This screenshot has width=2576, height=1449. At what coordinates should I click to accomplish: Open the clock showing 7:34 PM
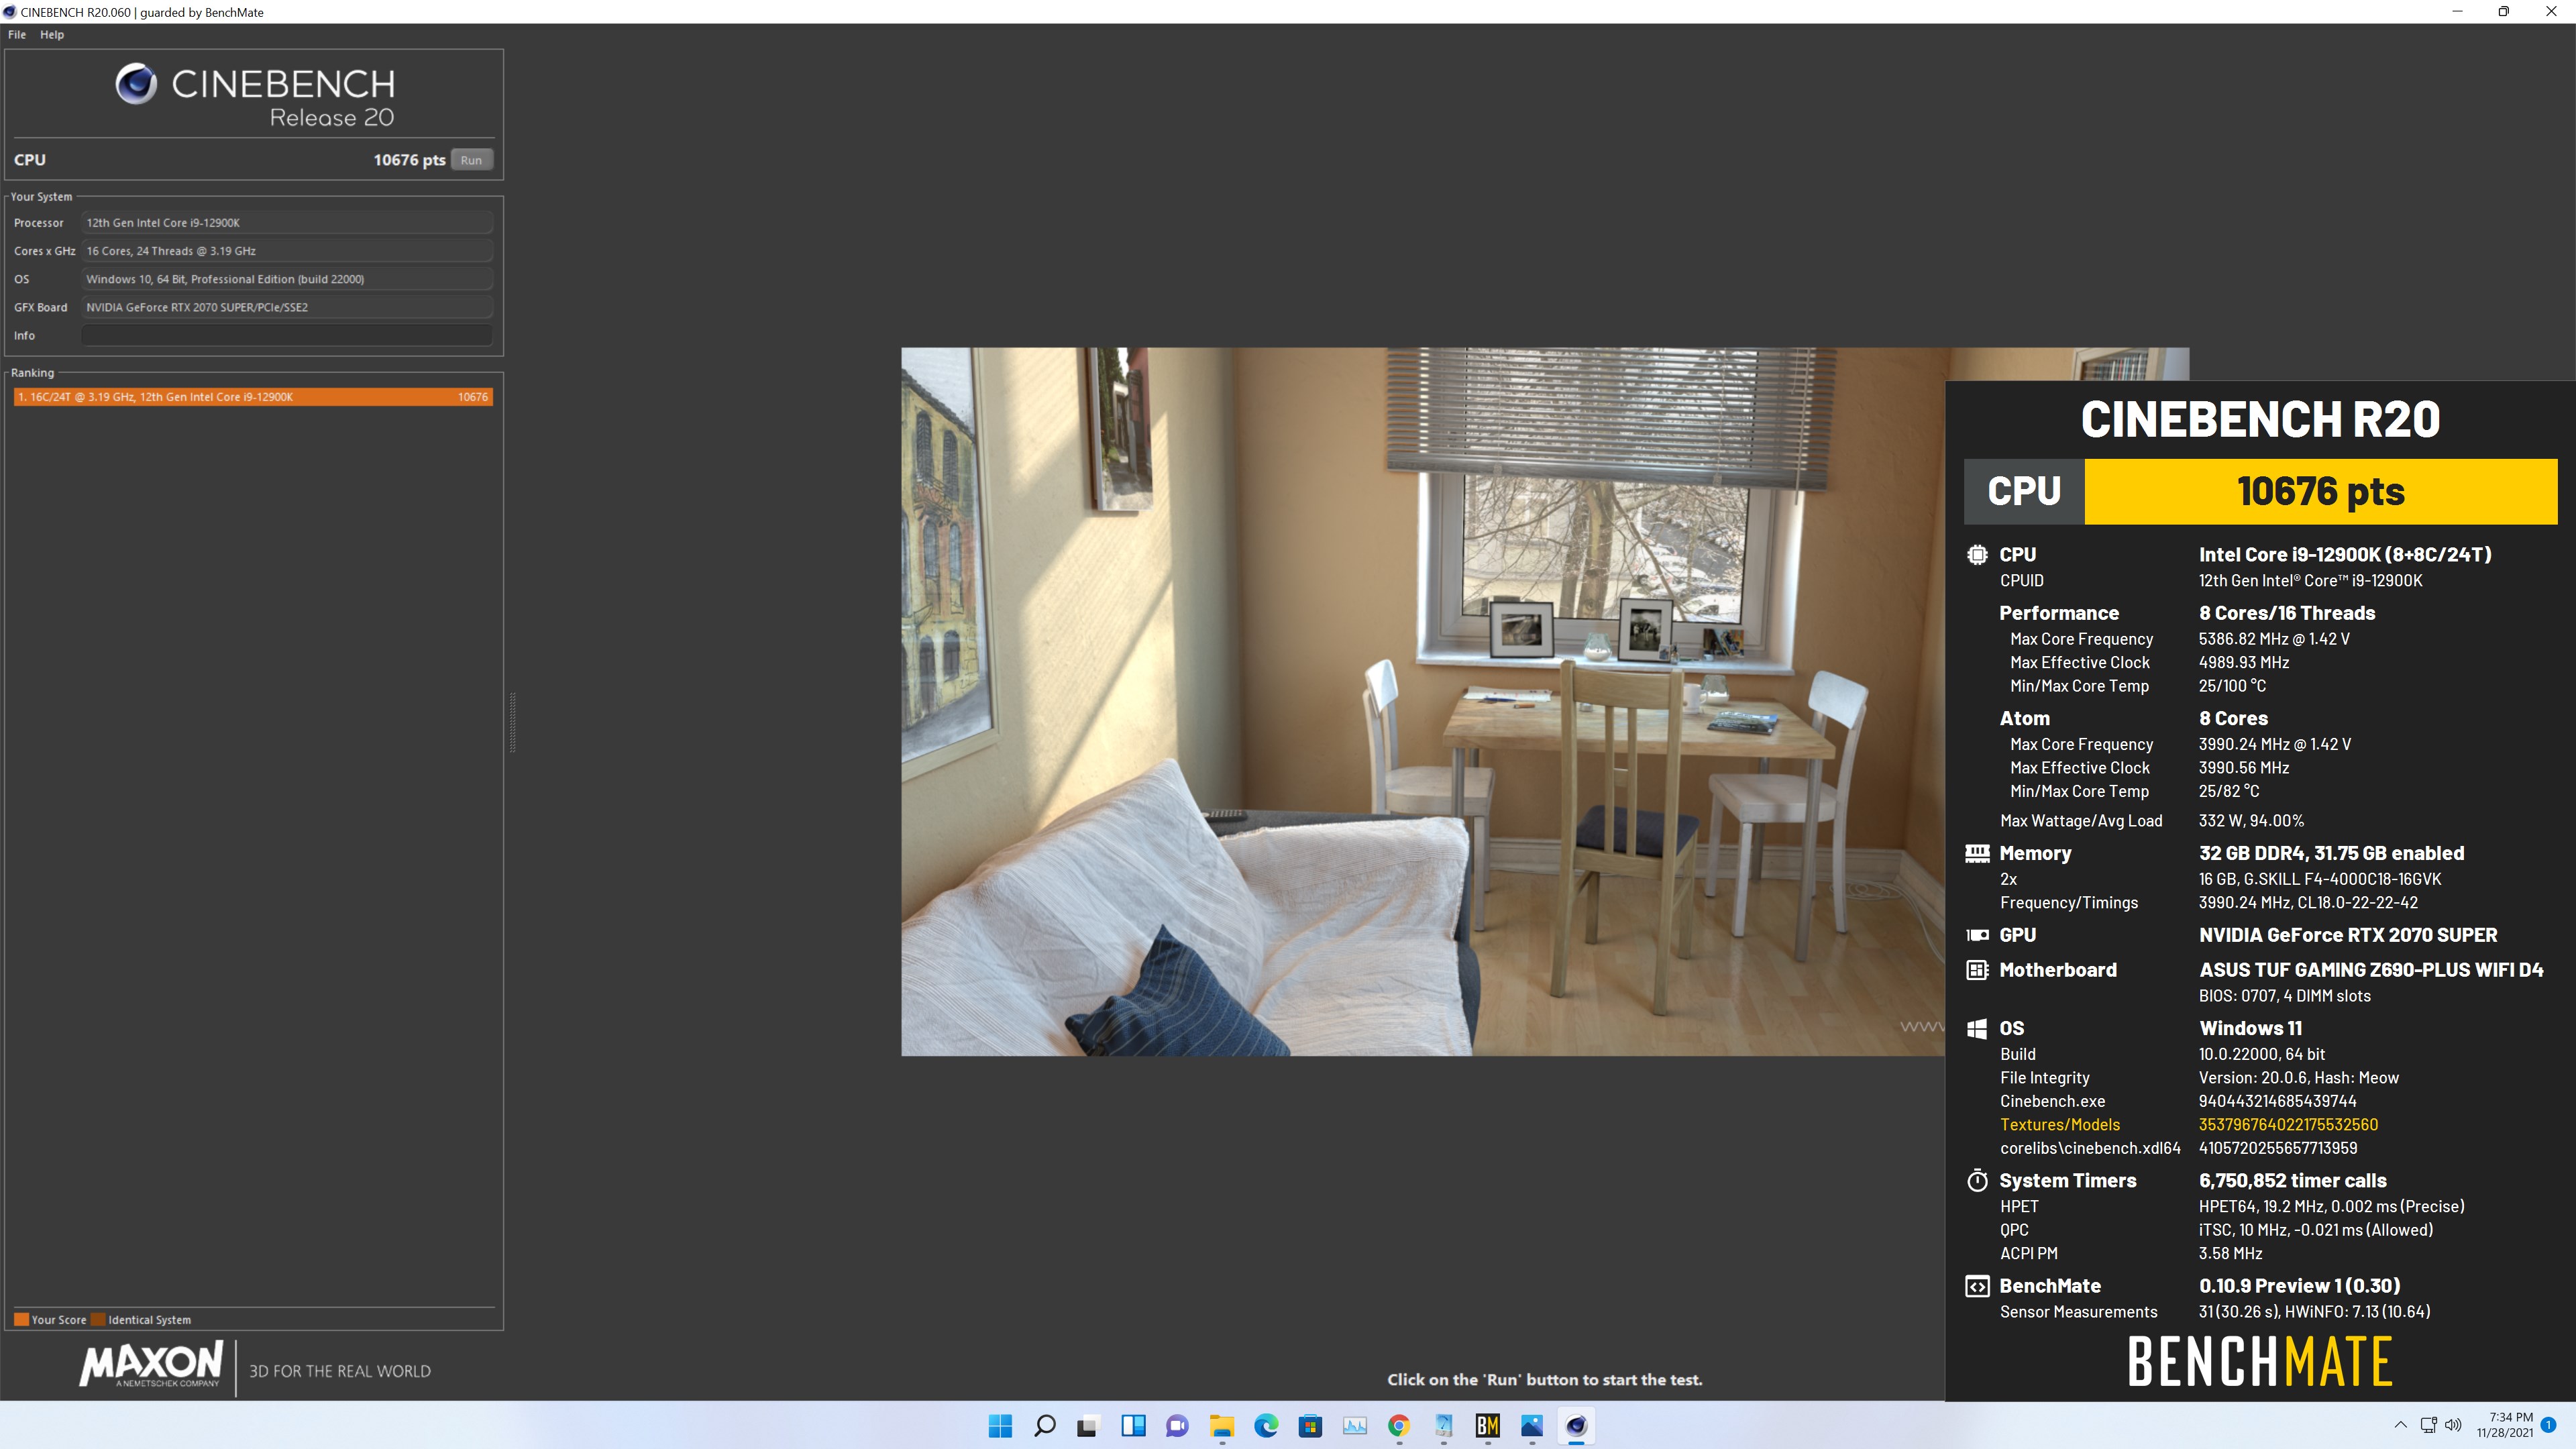coord(2505,1425)
